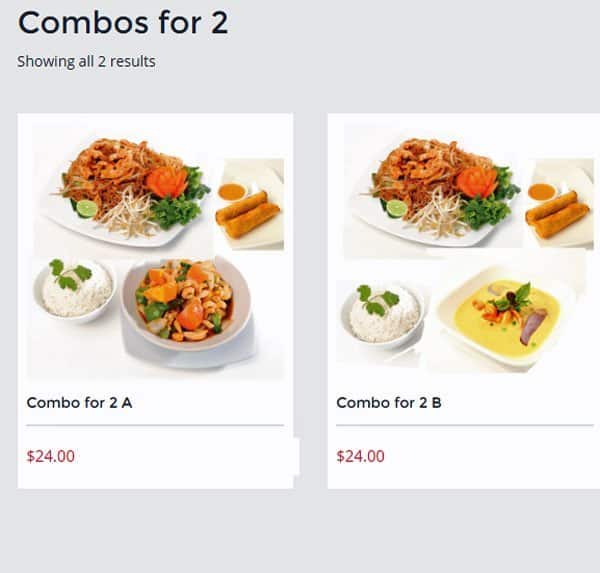
Task: Click the carrot flower garnish in Combo A
Action: point(167,181)
